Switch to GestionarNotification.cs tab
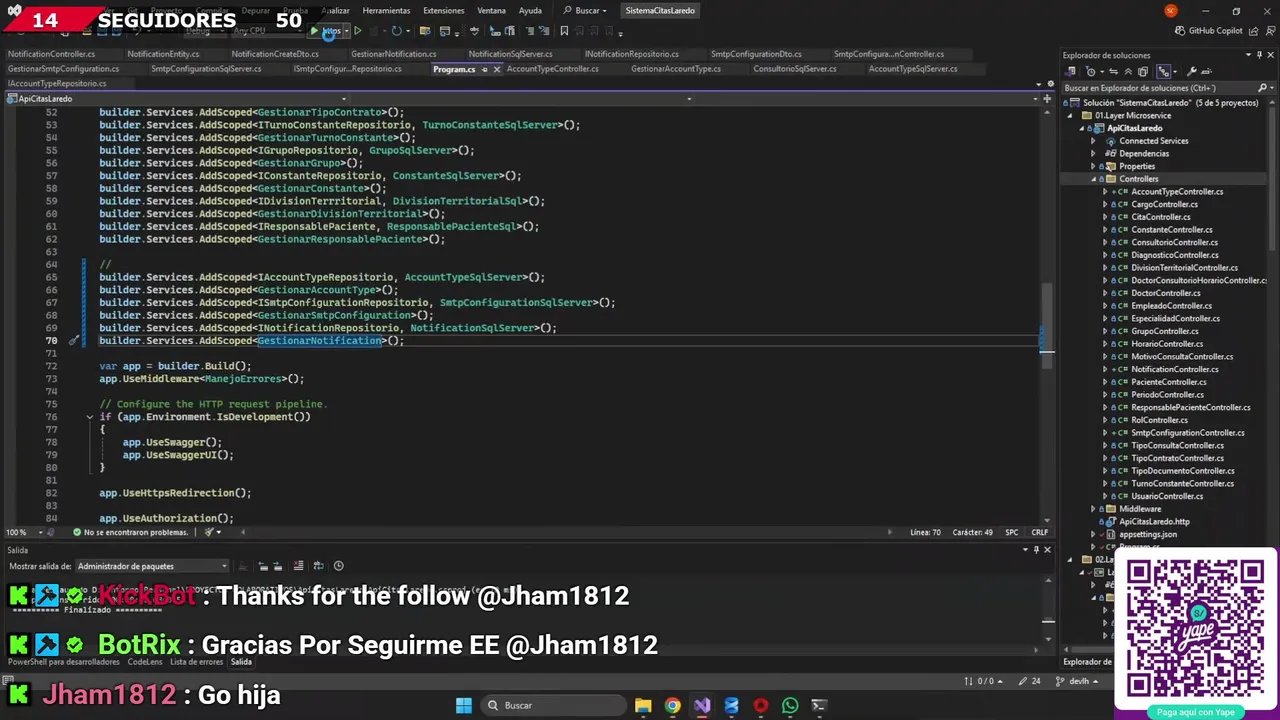This screenshot has height=720, width=1280. pyautogui.click(x=393, y=54)
